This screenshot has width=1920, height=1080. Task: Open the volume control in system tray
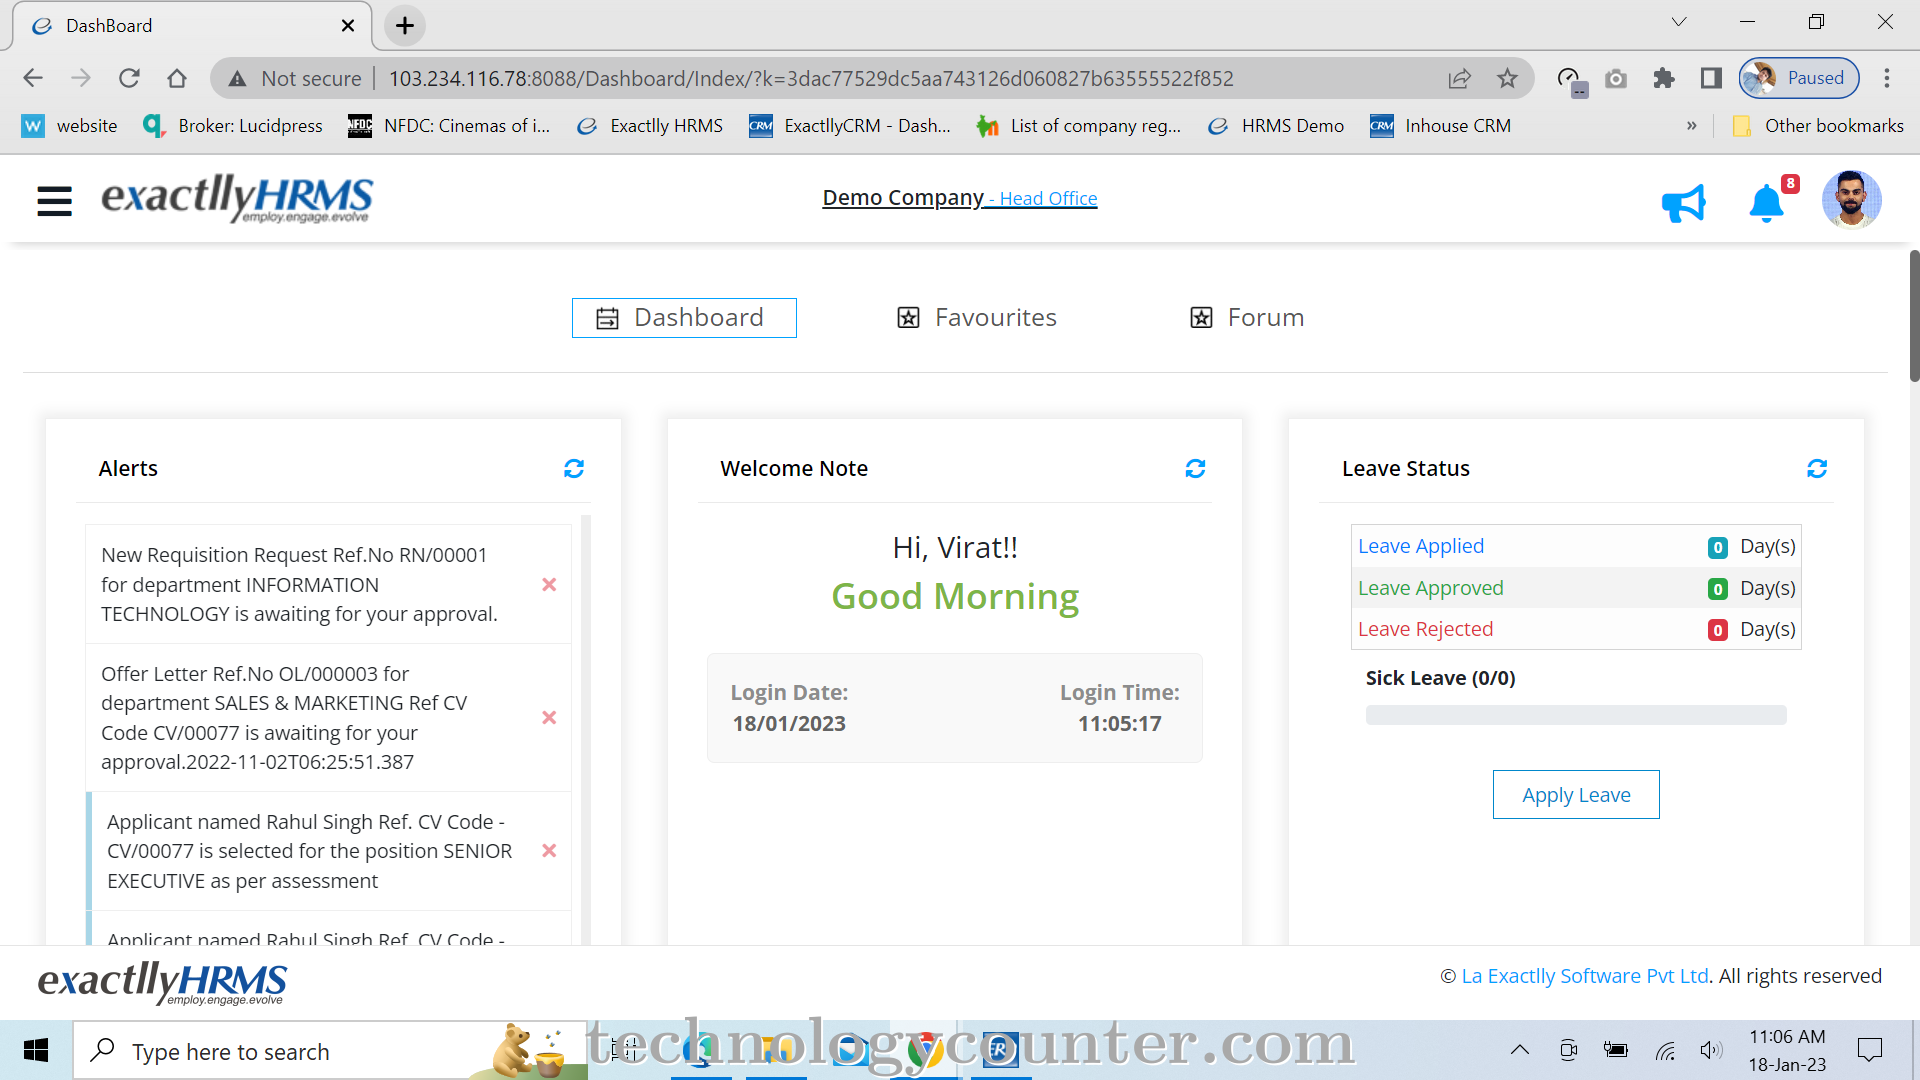[1711, 1050]
